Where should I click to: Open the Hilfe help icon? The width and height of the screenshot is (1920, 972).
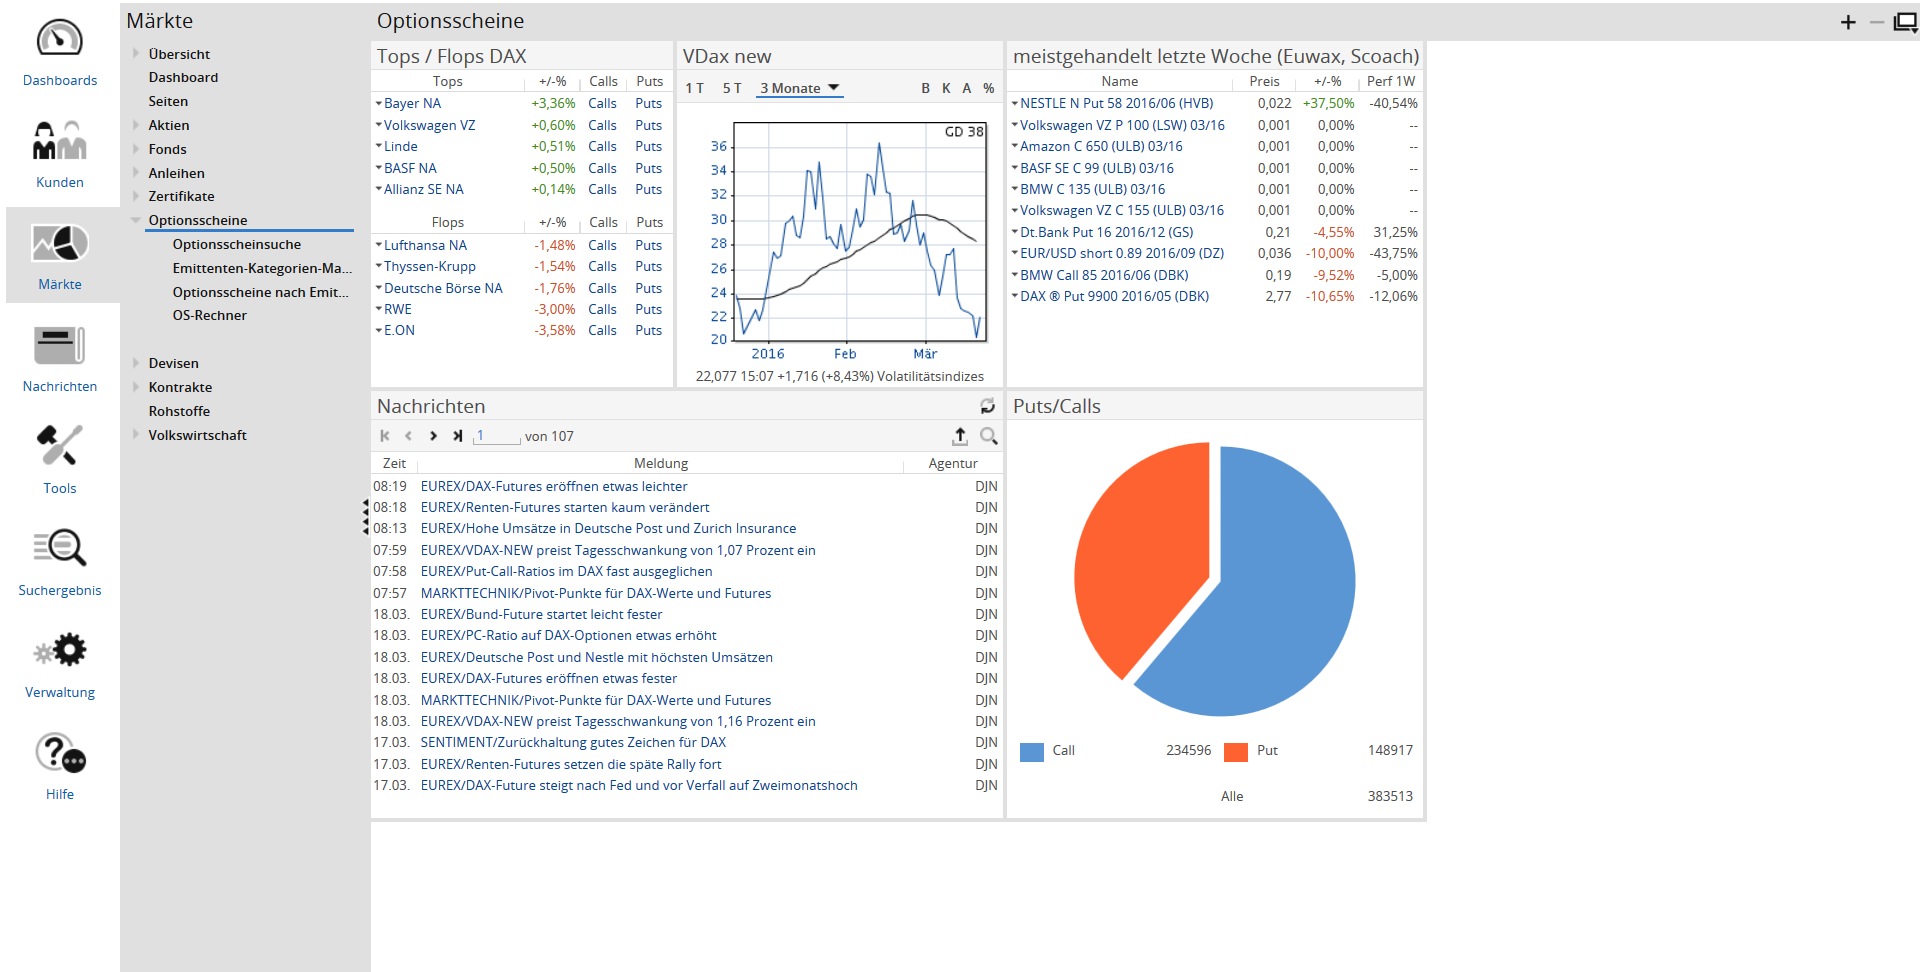(x=60, y=753)
